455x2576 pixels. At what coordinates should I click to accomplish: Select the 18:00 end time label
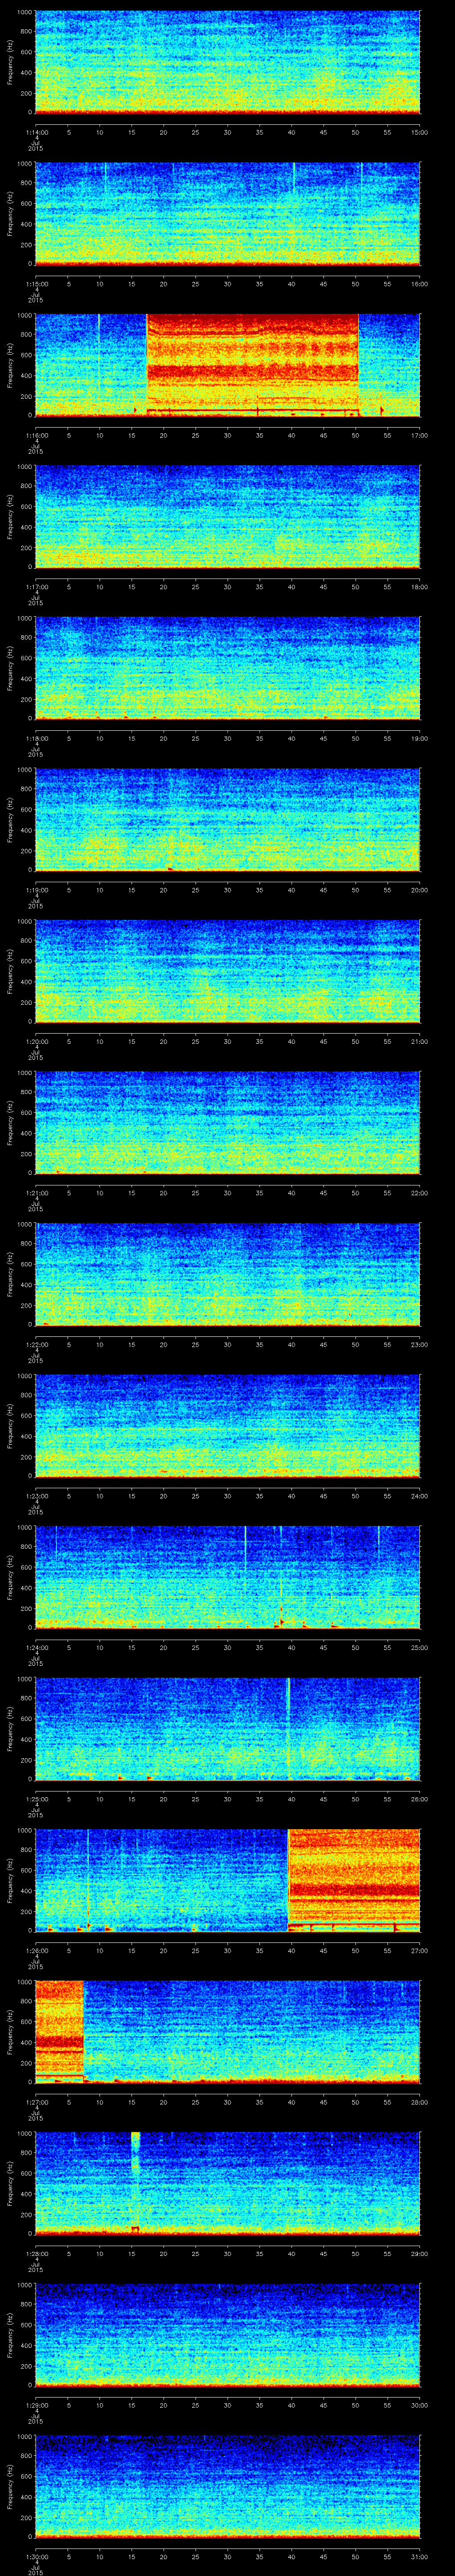pyautogui.click(x=420, y=587)
